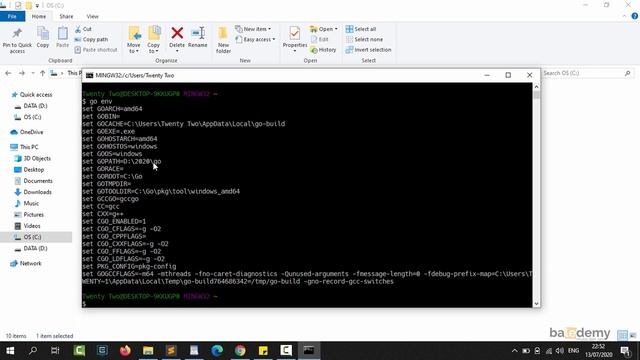Click Cut in Clipboard group
Screen dimensions: 640x360
pyautogui.click(x=83, y=29)
